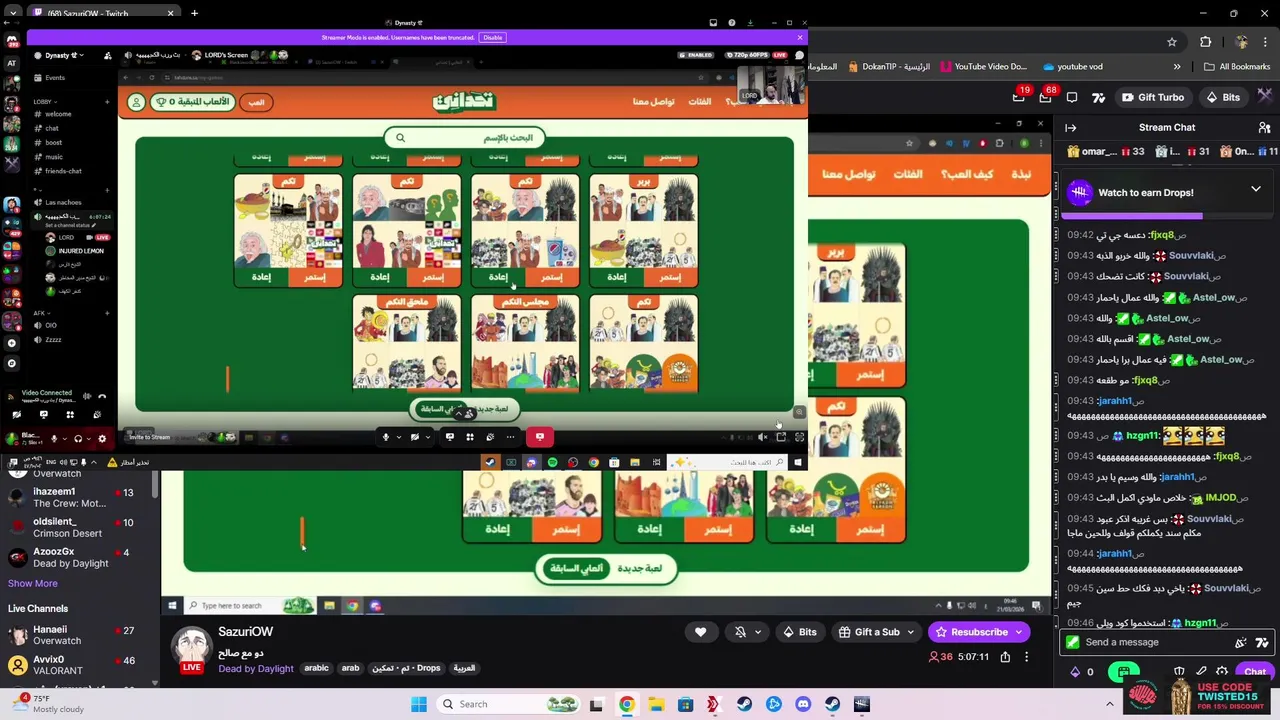The height and width of the screenshot is (720, 1280).
Task: Click Bits button under stream
Action: coord(800,632)
